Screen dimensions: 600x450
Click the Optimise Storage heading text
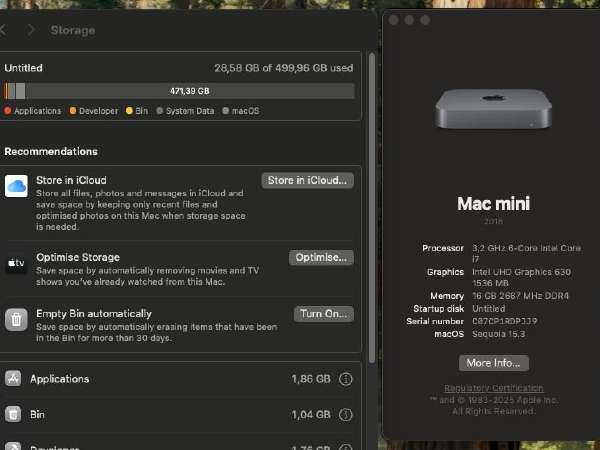(78, 257)
